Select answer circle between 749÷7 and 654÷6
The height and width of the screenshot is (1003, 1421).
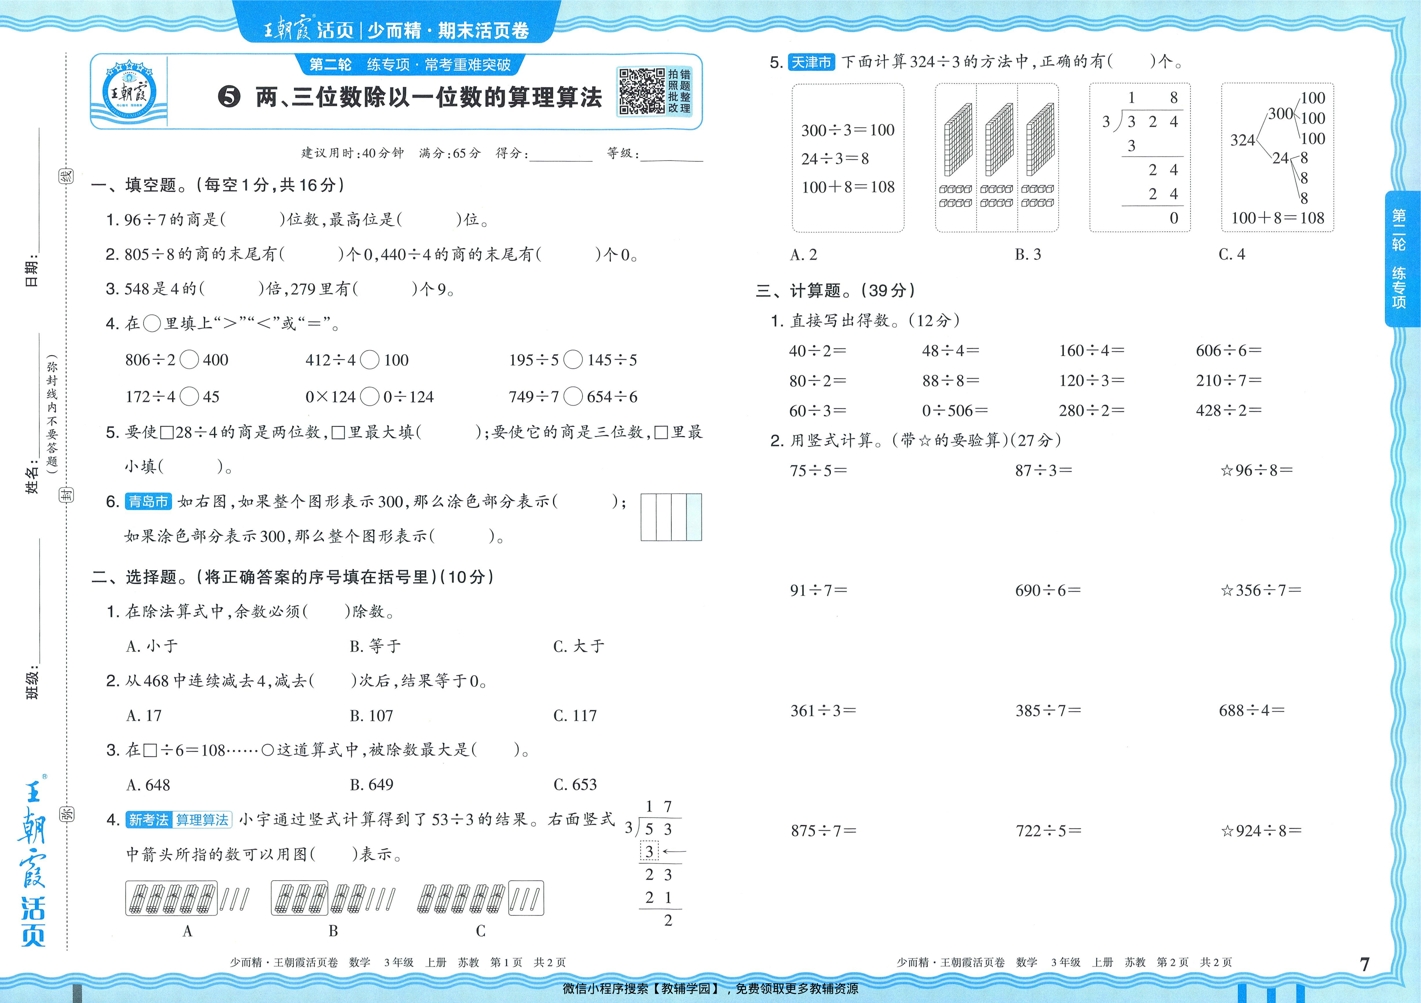coord(571,396)
